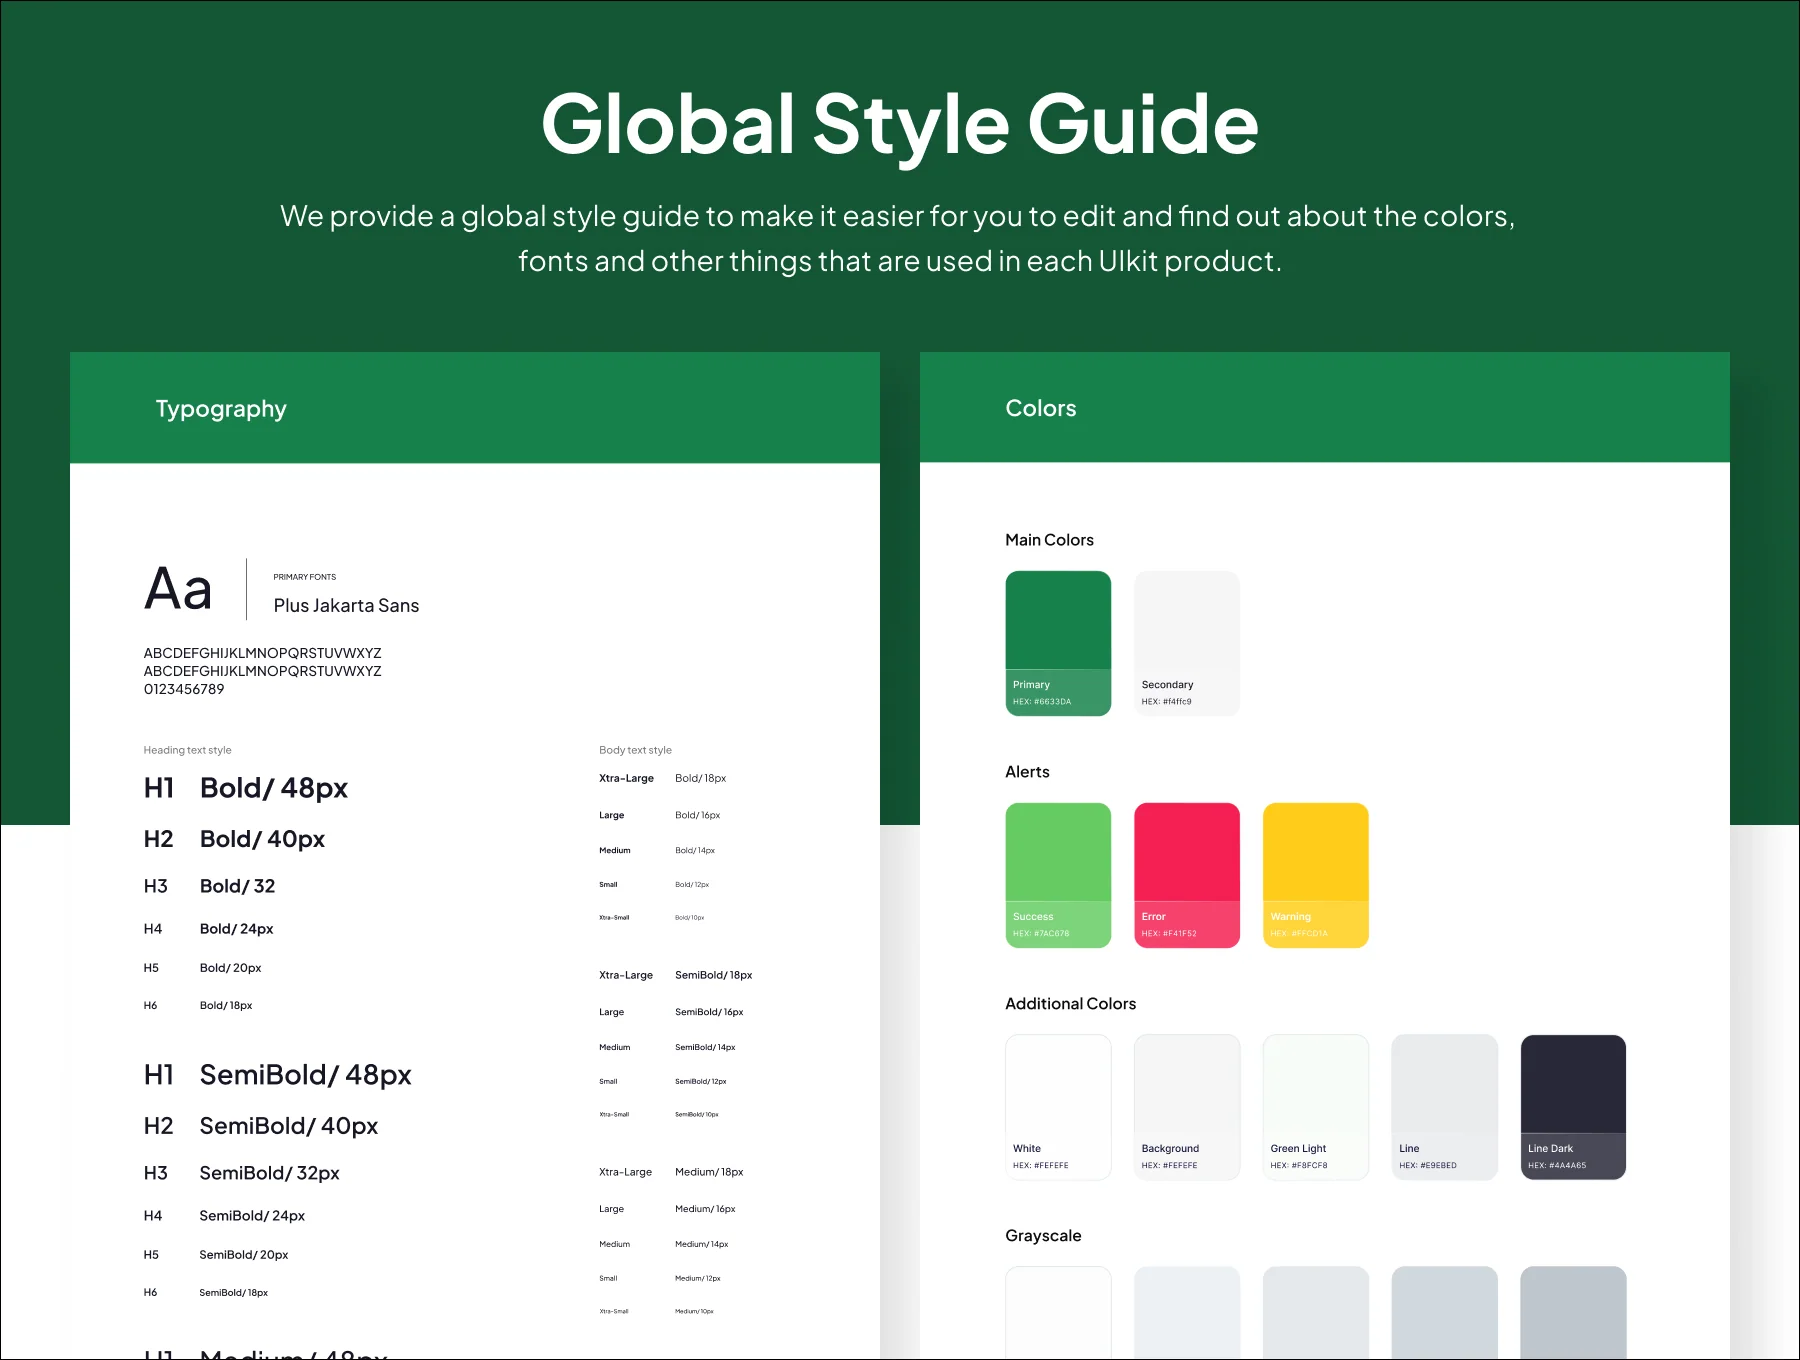Choose the Line Dark color swatch
1800x1360 pixels.
tap(1573, 1107)
